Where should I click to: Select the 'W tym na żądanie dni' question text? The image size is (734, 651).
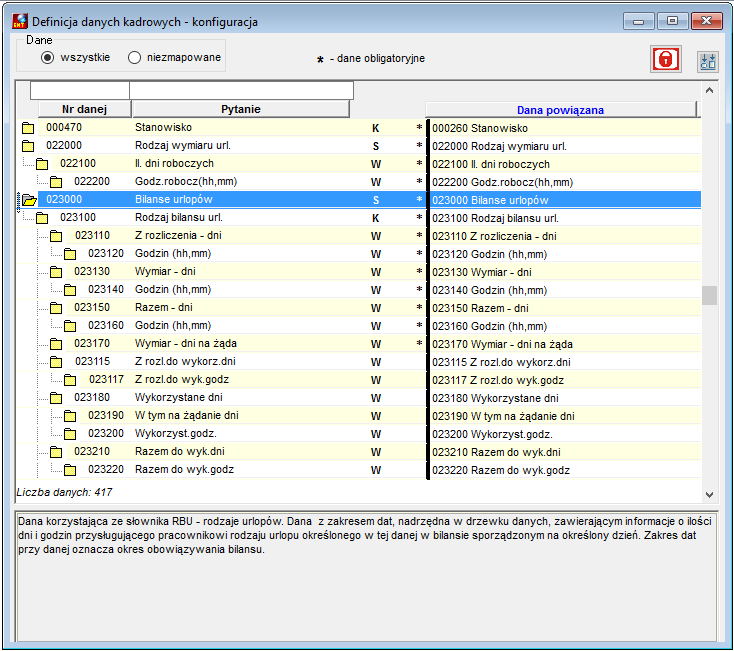point(187,416)
